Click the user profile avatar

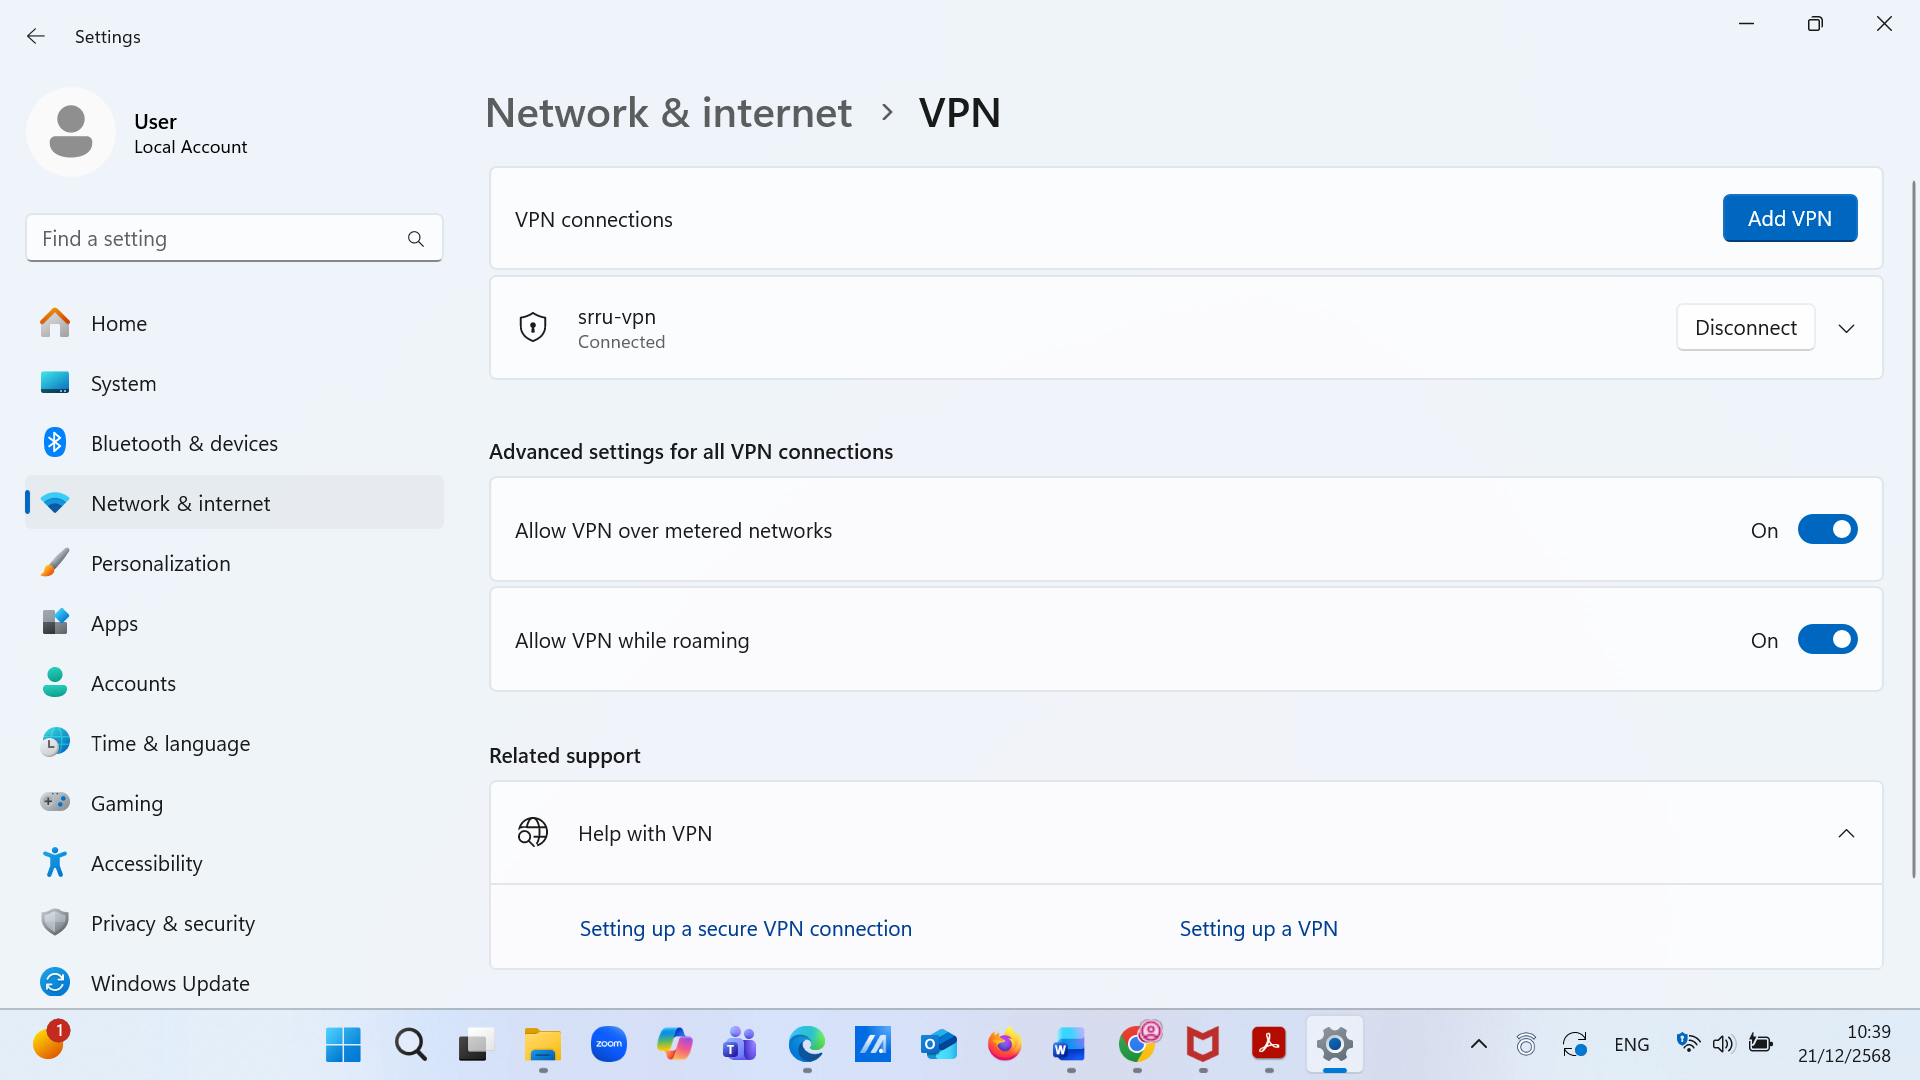(71, 132)
